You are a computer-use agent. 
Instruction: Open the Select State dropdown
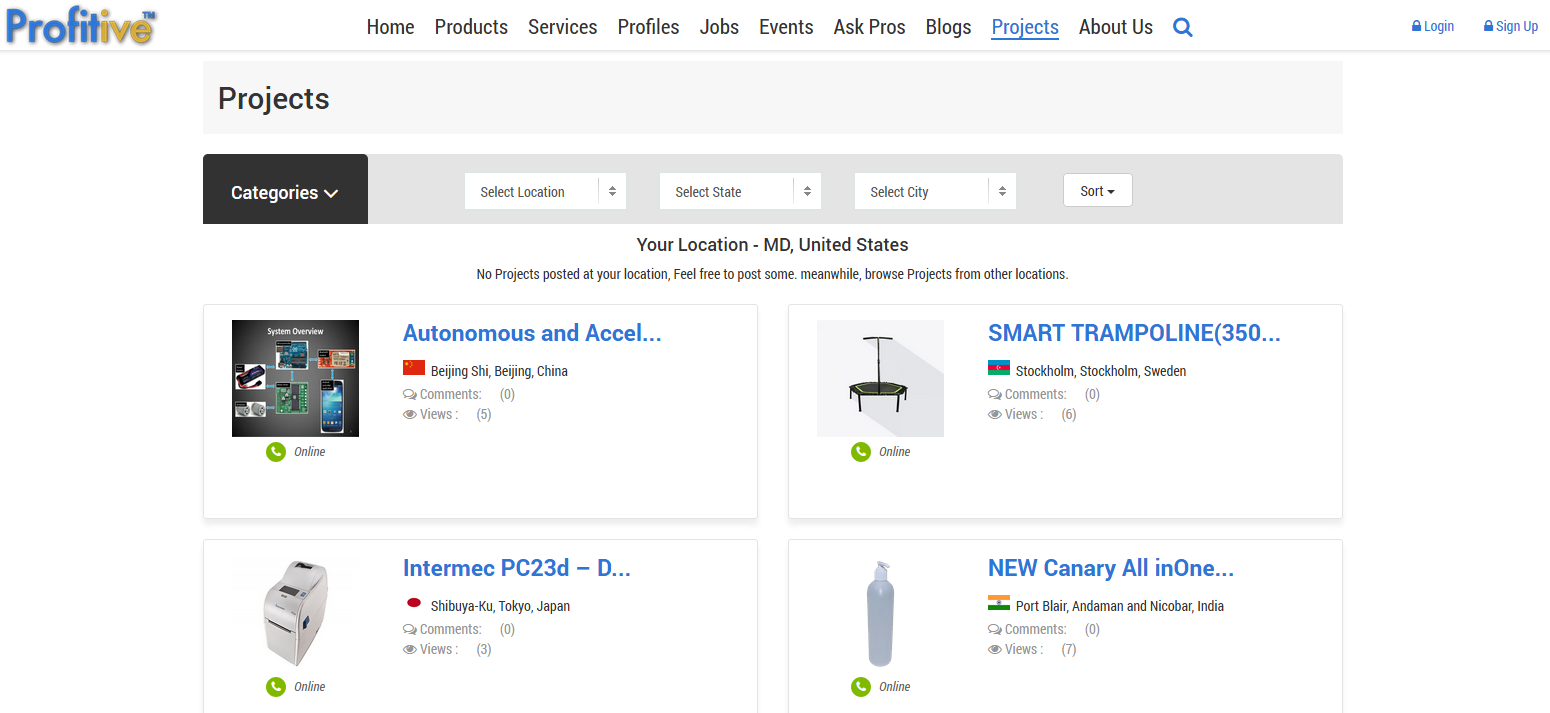[740, 191]
